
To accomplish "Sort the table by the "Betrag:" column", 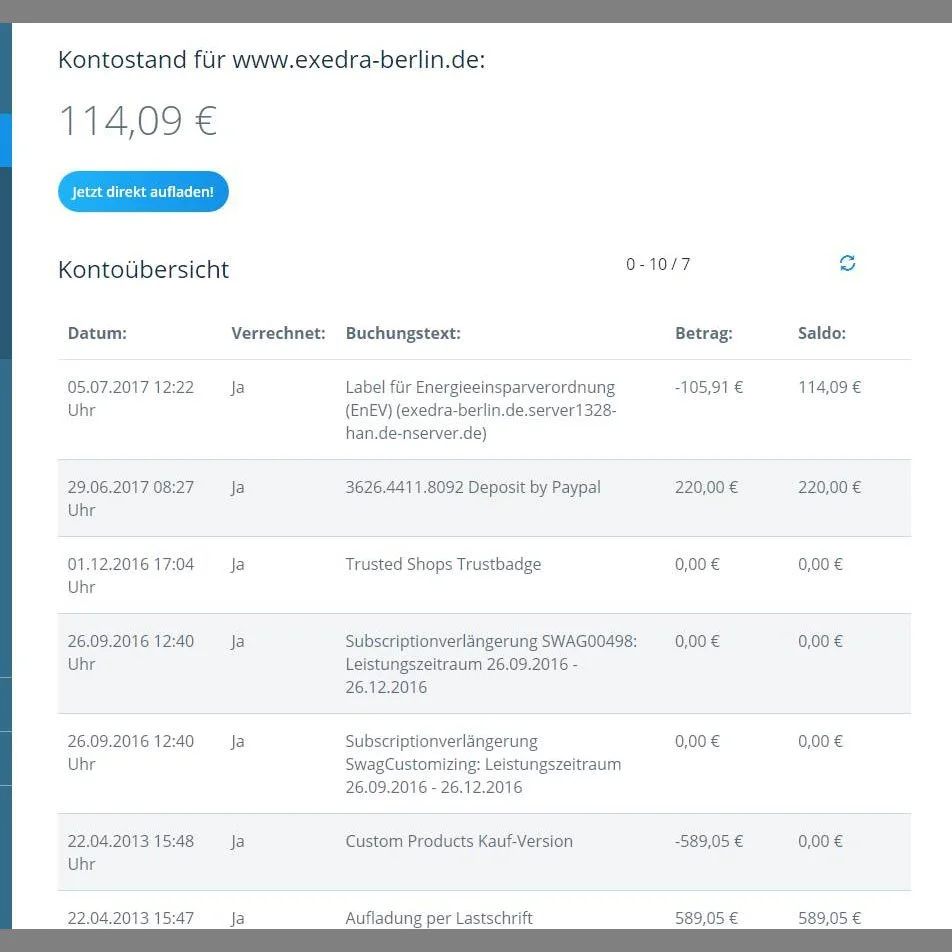I will click(x=704, y=333).
